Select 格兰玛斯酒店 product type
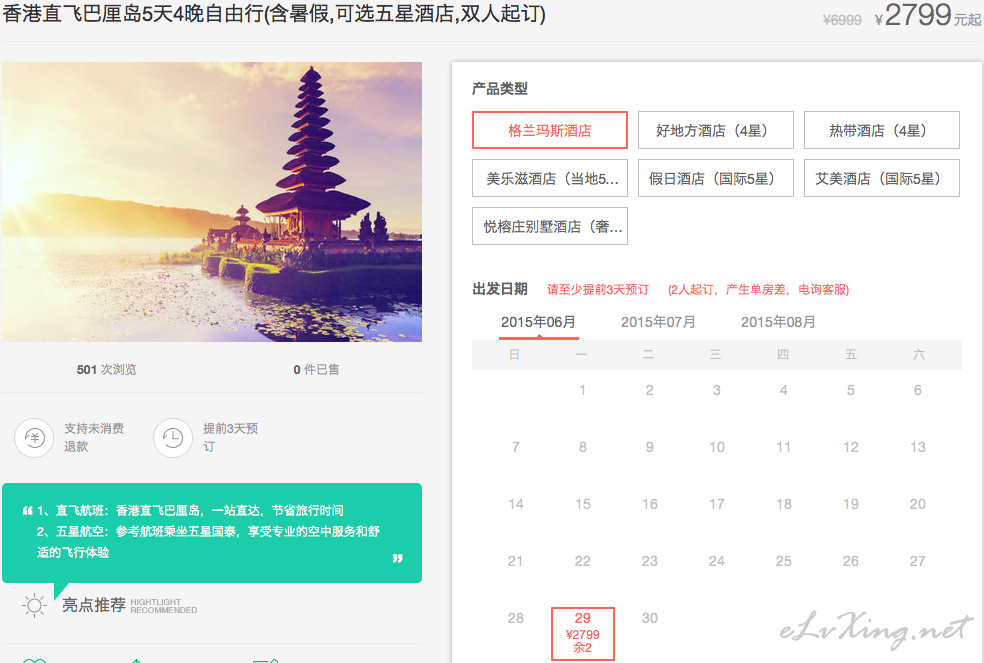The width and height of the screenshot is (984, 663). [x=550, y=130]
